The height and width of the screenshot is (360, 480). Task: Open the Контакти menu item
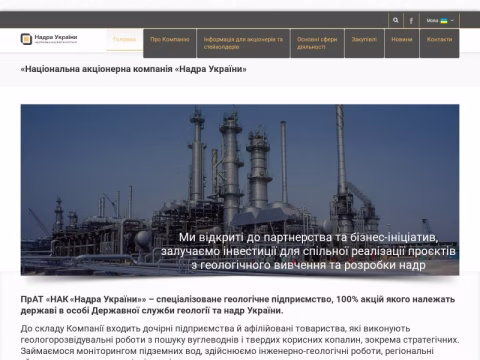coord(440,43)
